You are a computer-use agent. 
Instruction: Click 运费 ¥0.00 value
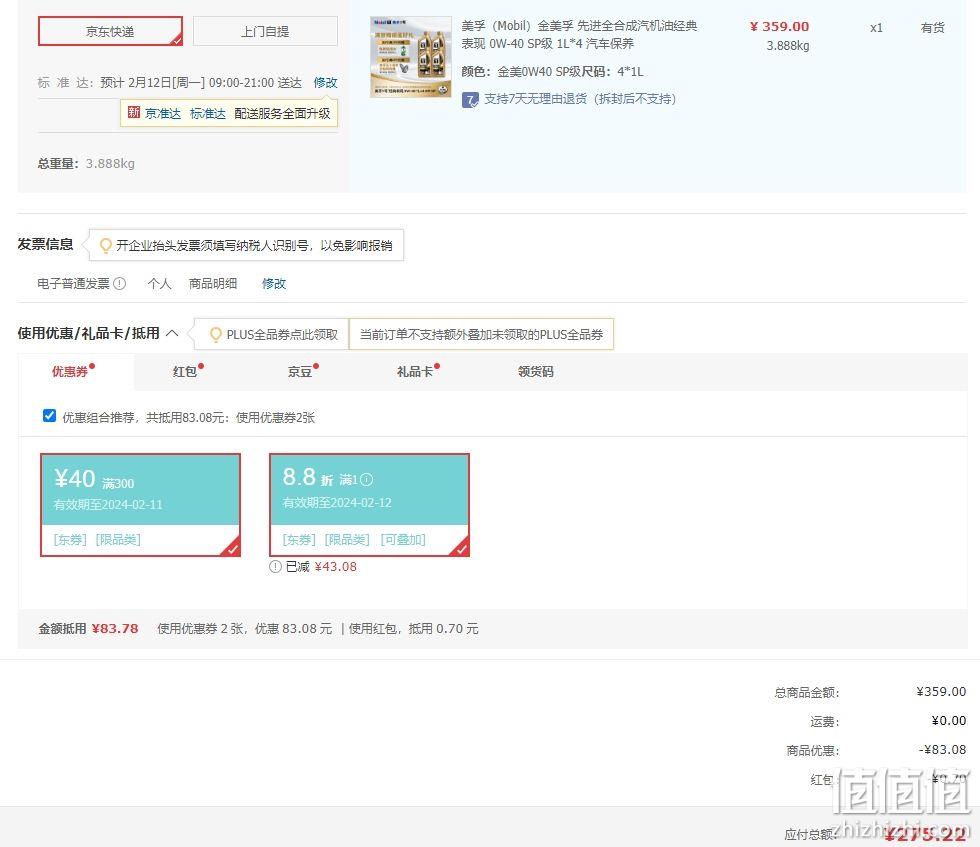tap(949, 720)
